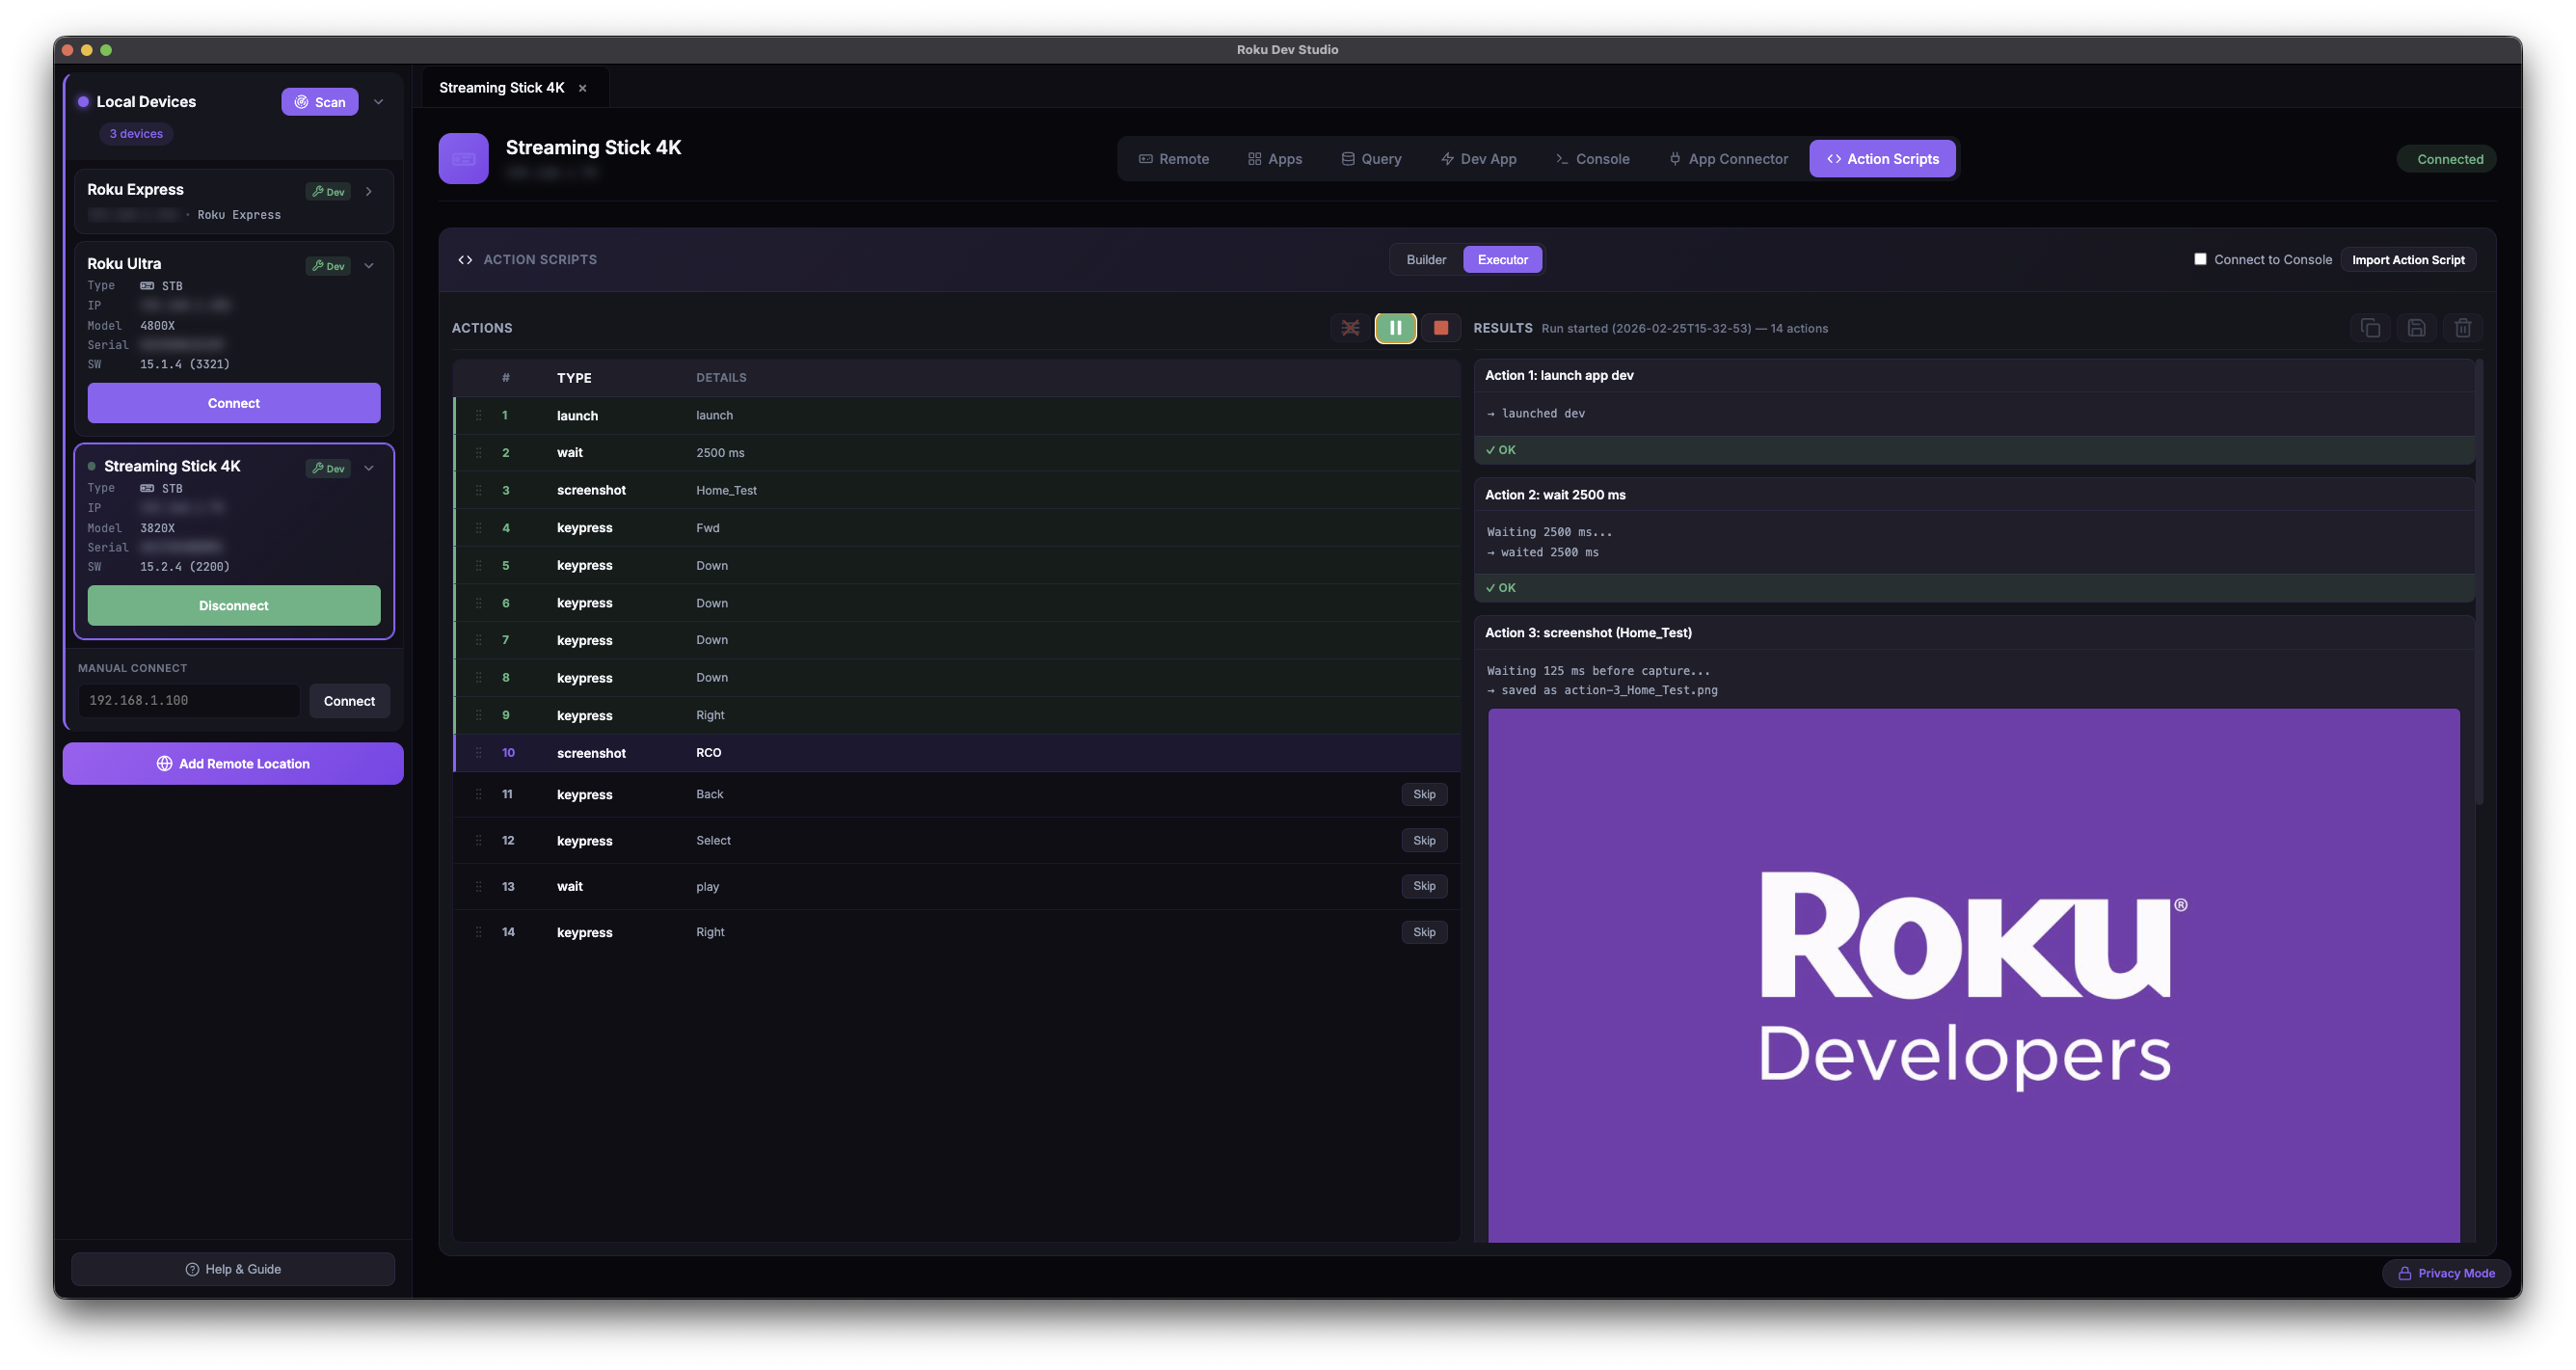Open the Query tab
This screenshot has width=2576, height=1370.
pyautogui.click(x=1371, y=159)
